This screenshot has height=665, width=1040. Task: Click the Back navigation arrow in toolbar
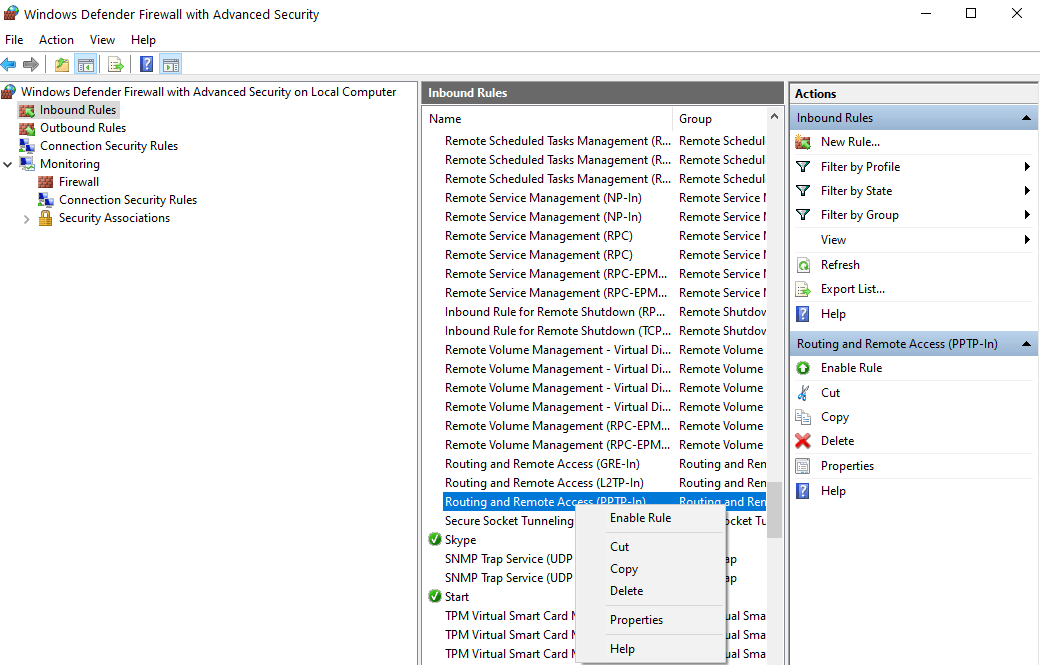click(x=9, y=63)
